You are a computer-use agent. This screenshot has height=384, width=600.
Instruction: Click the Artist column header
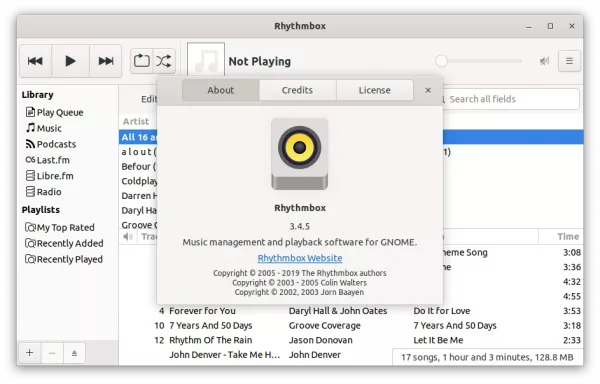[x=136, y=121]
